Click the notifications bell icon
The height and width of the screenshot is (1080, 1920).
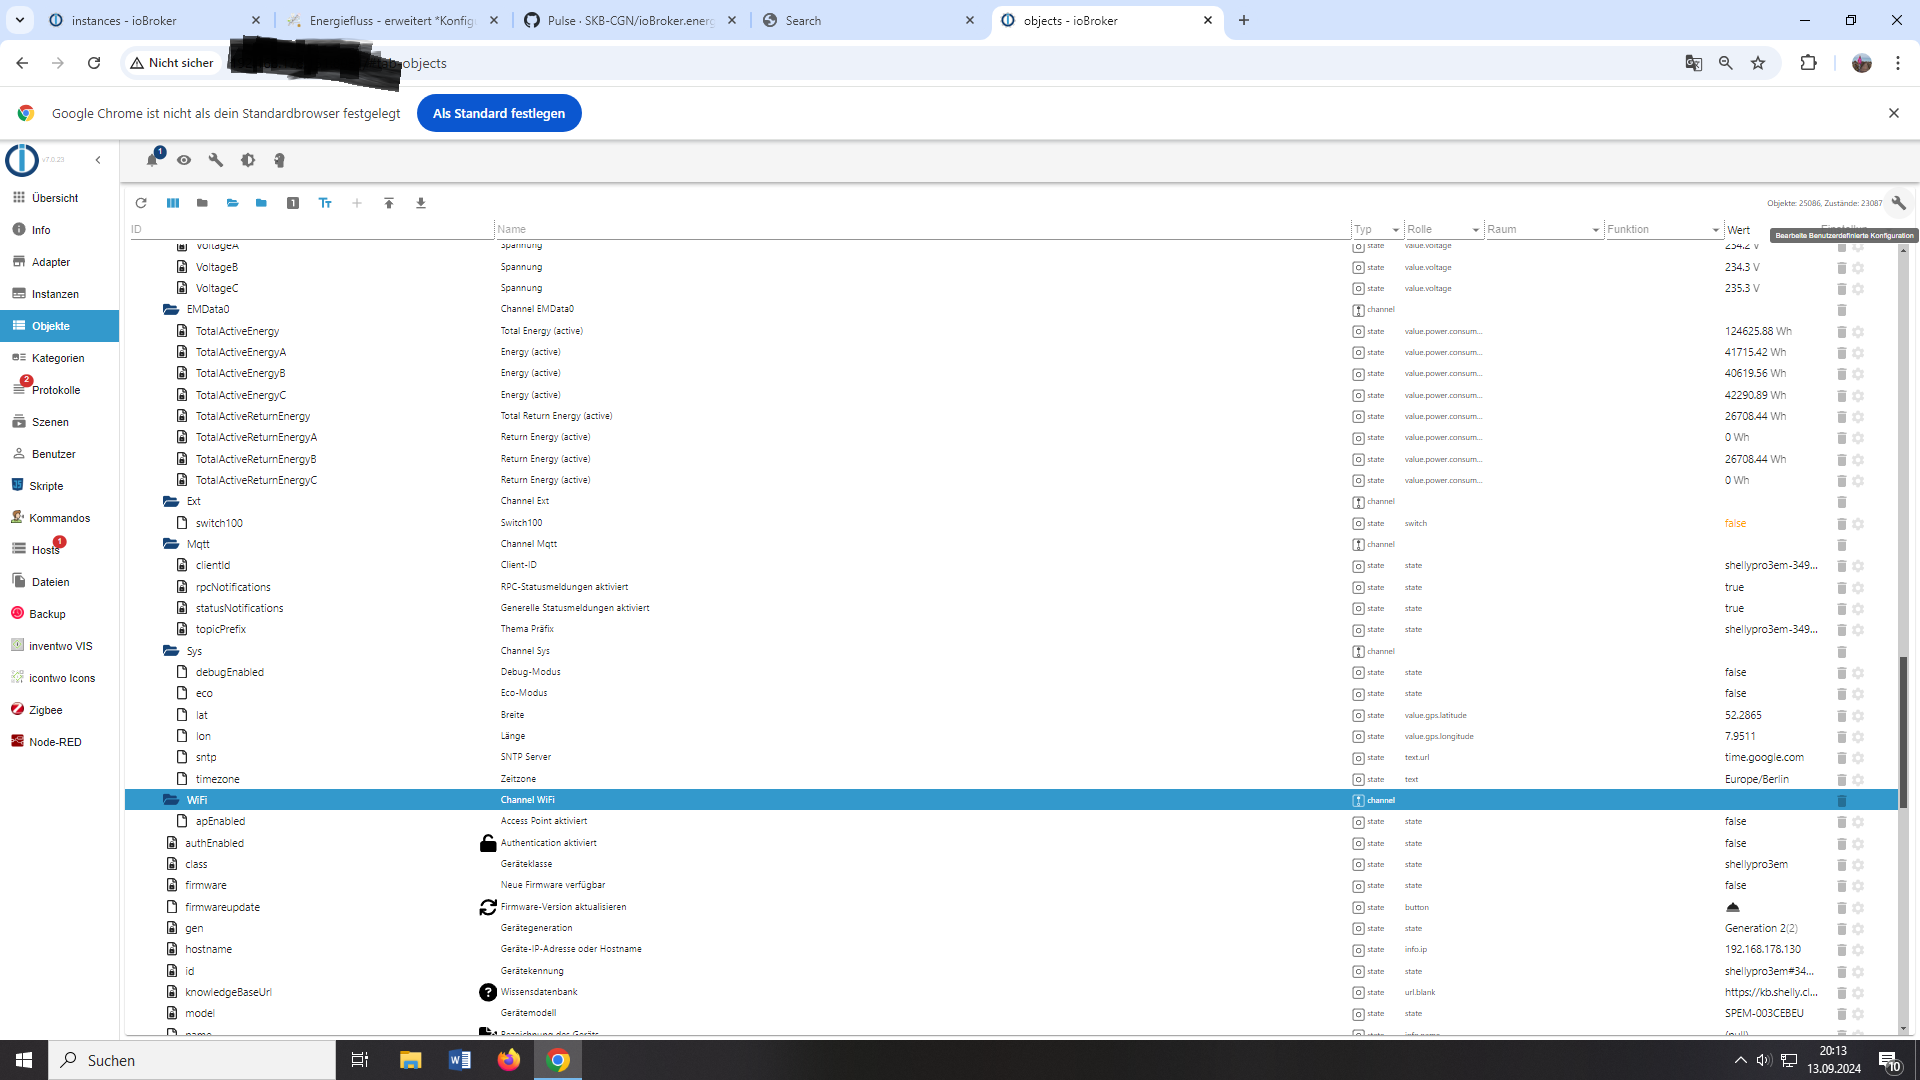click(152, 160)
